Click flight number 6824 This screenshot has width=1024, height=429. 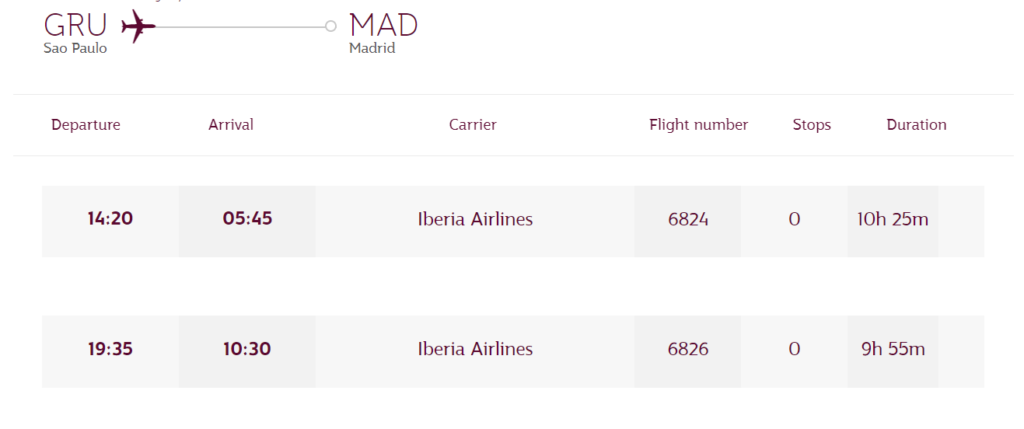click(x=688, y=220)
